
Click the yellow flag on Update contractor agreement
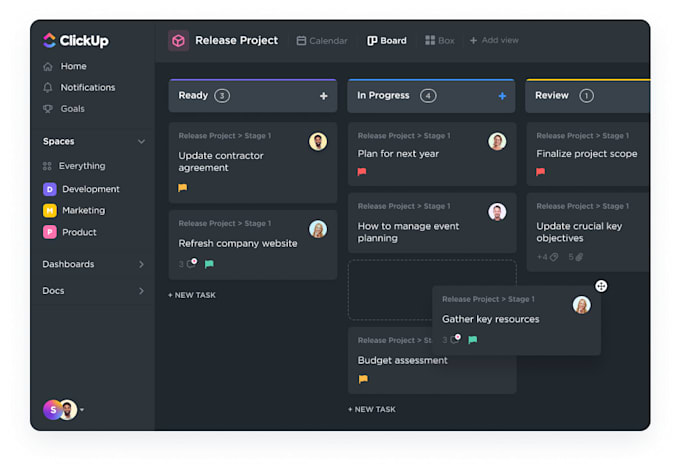pyautogui.click(x=183, y=187)
